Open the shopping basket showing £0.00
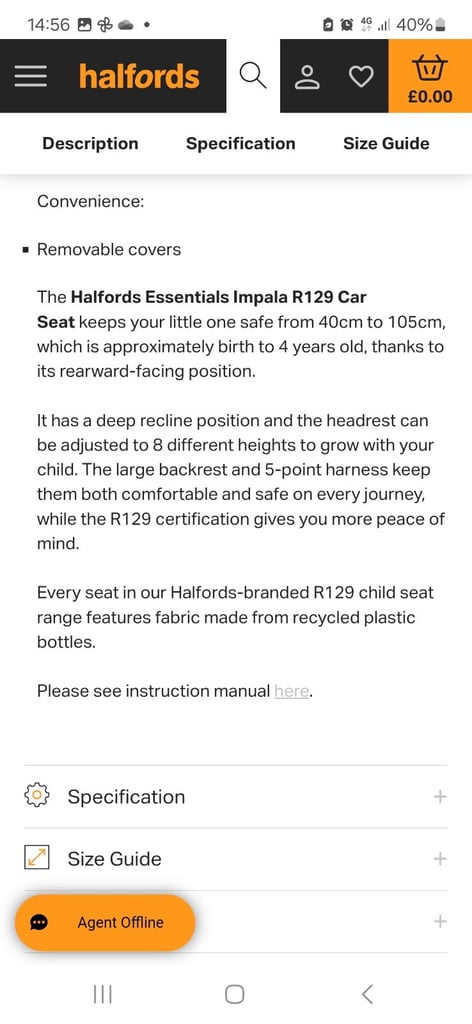Viewport: 472px width, 1024px height. pyautogui.click(x=430, y=76)
